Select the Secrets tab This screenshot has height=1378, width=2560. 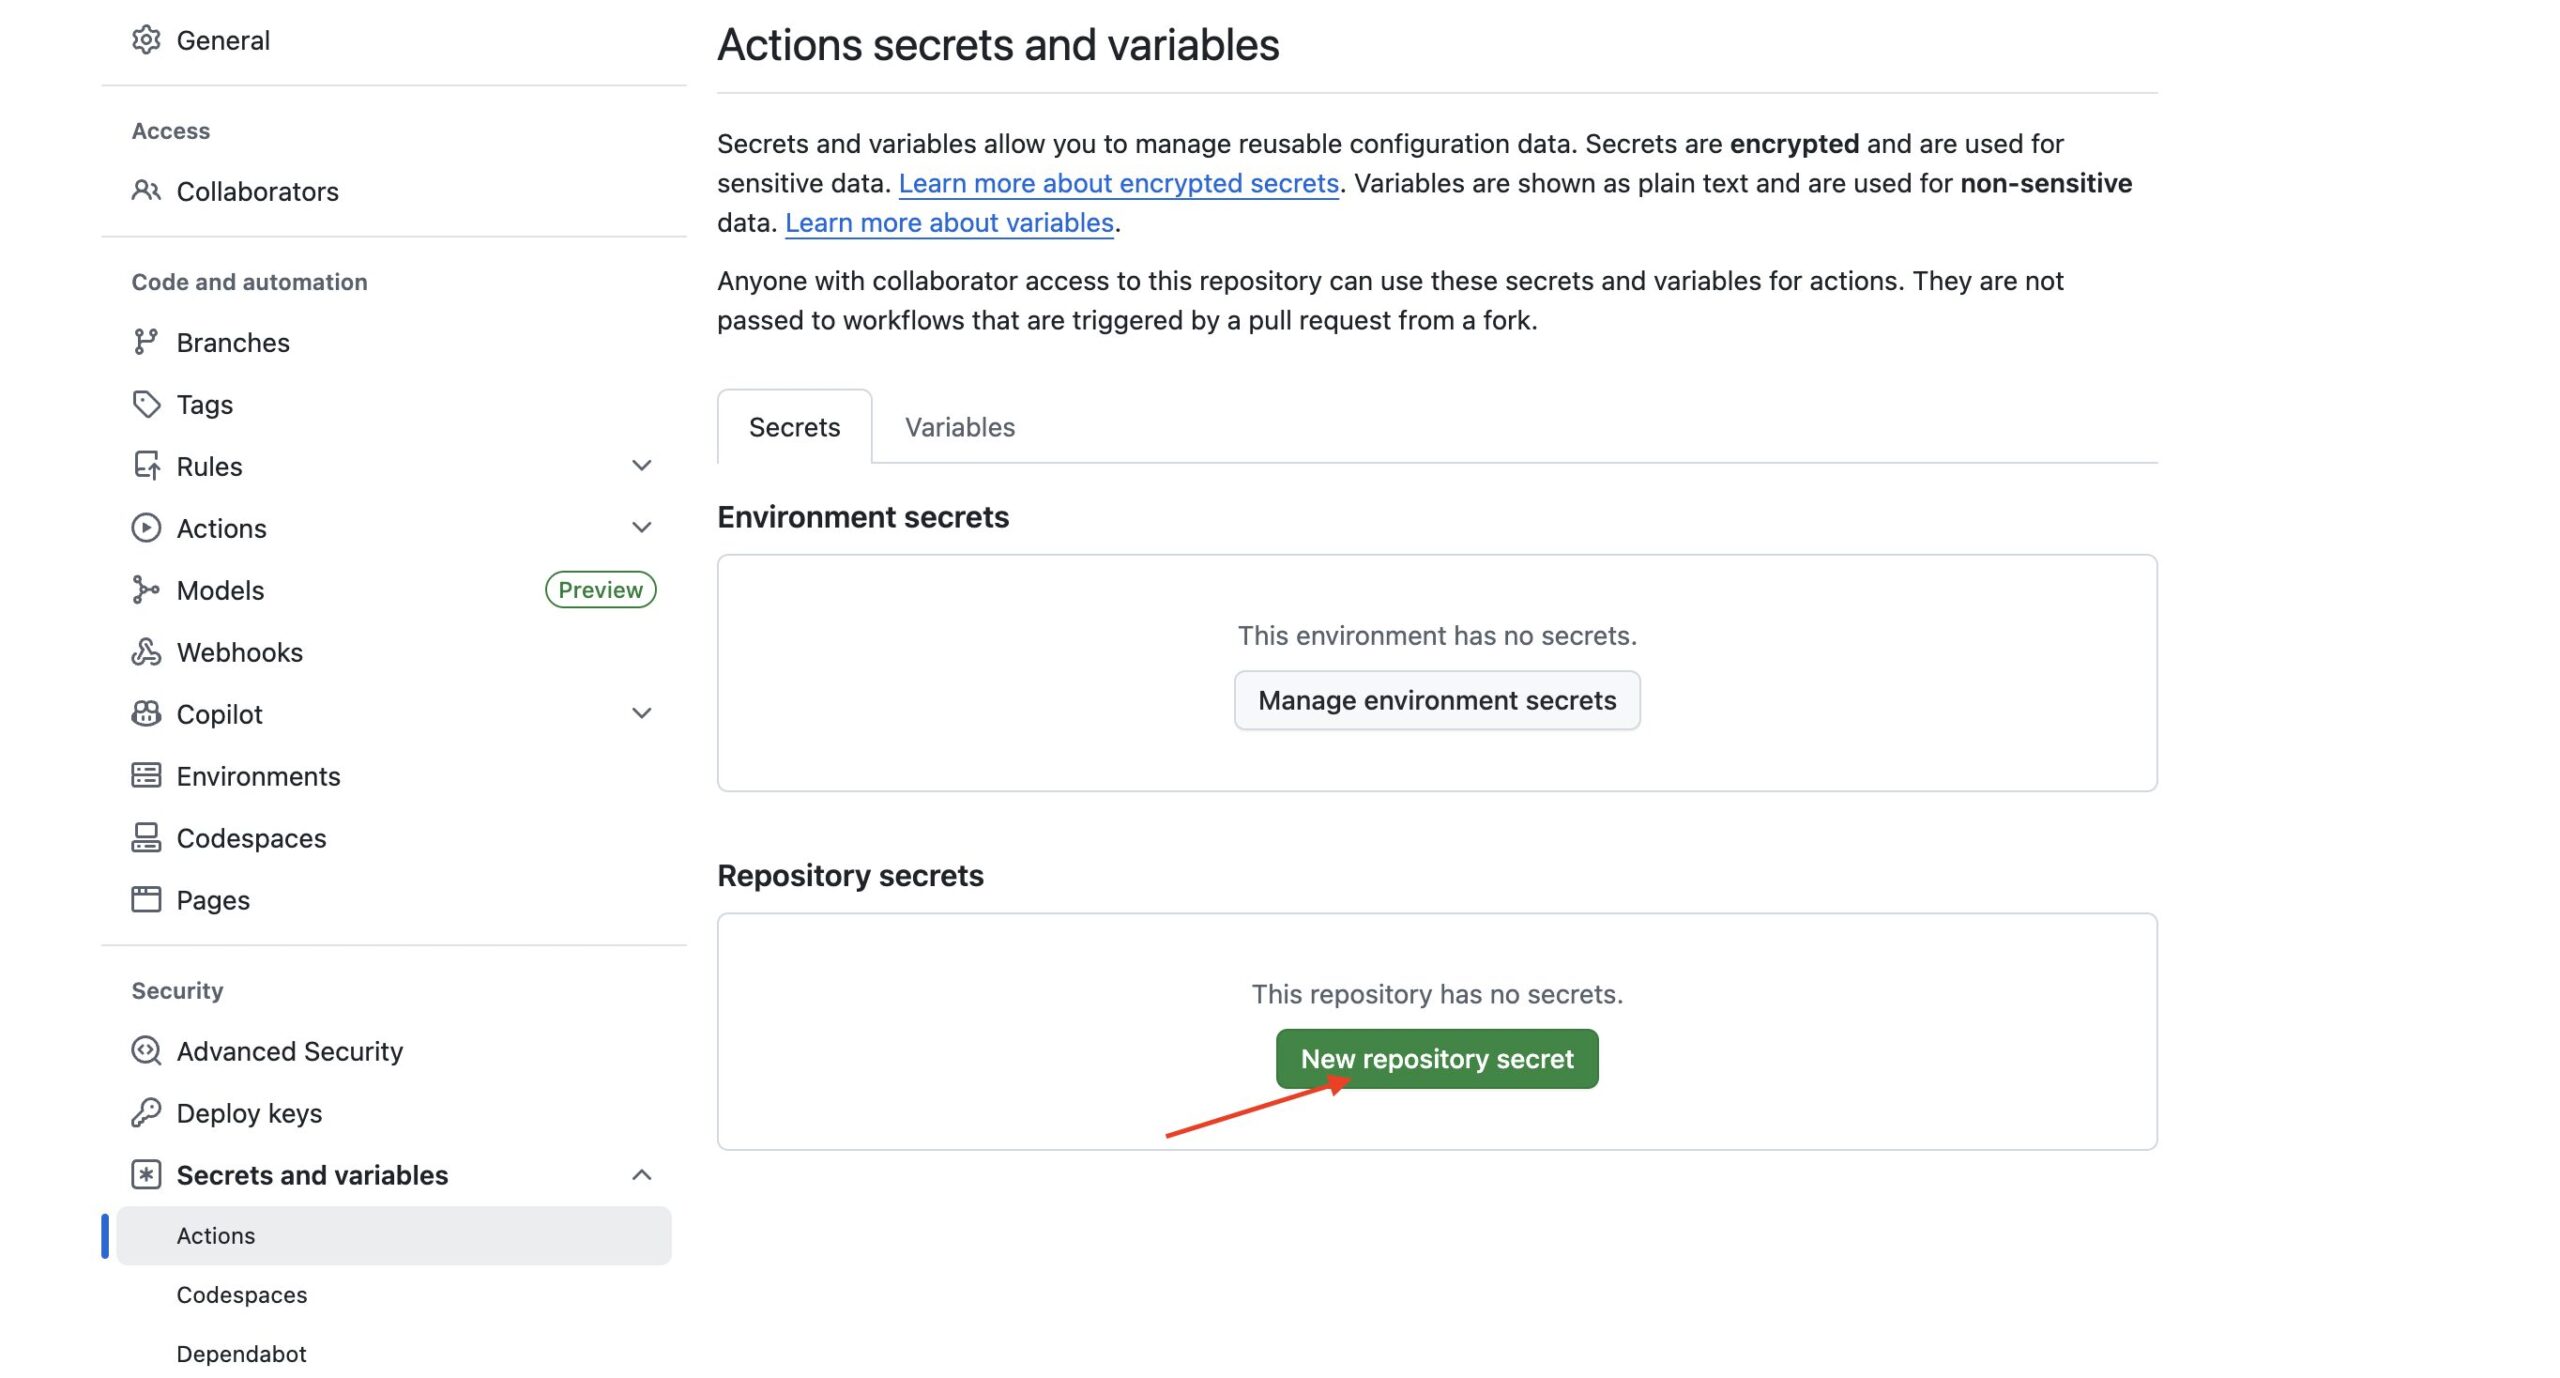[794, 427]
